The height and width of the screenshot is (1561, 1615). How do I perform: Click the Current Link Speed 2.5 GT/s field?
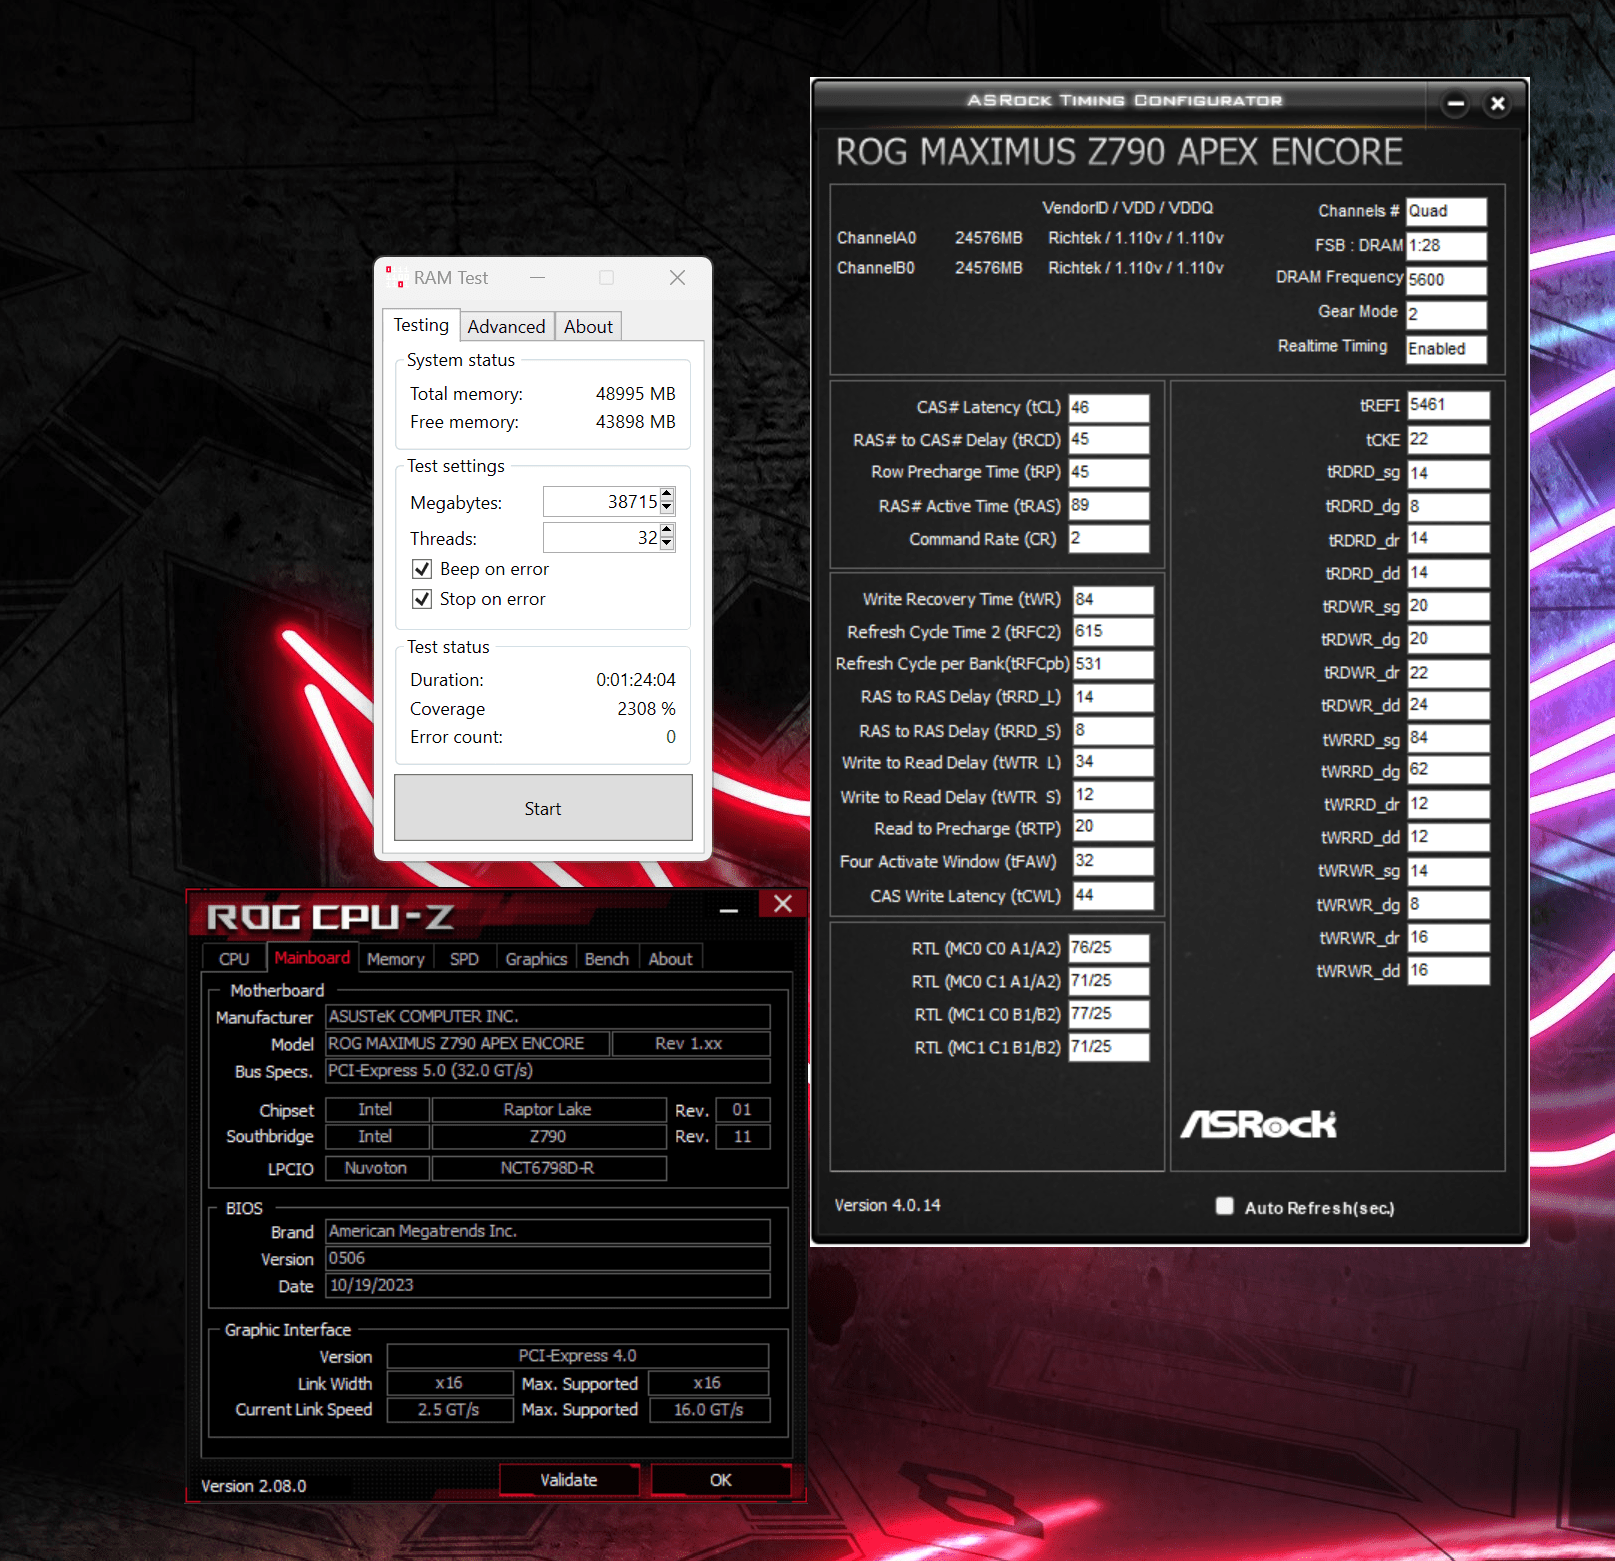click(449, 1410)
